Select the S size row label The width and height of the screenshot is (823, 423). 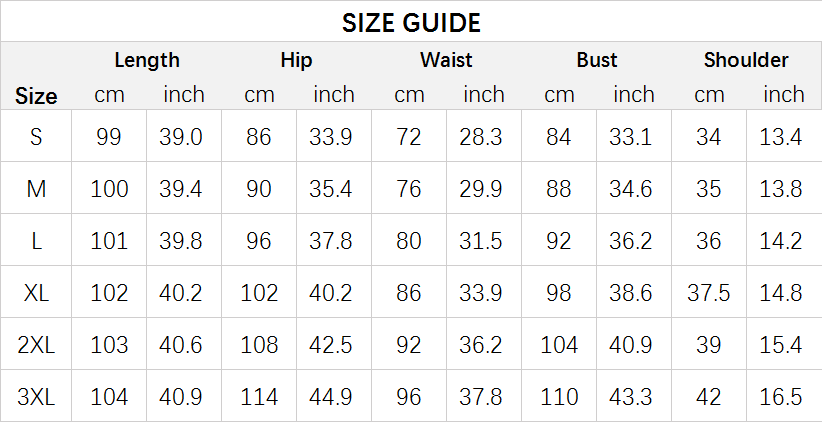[36, 137]
